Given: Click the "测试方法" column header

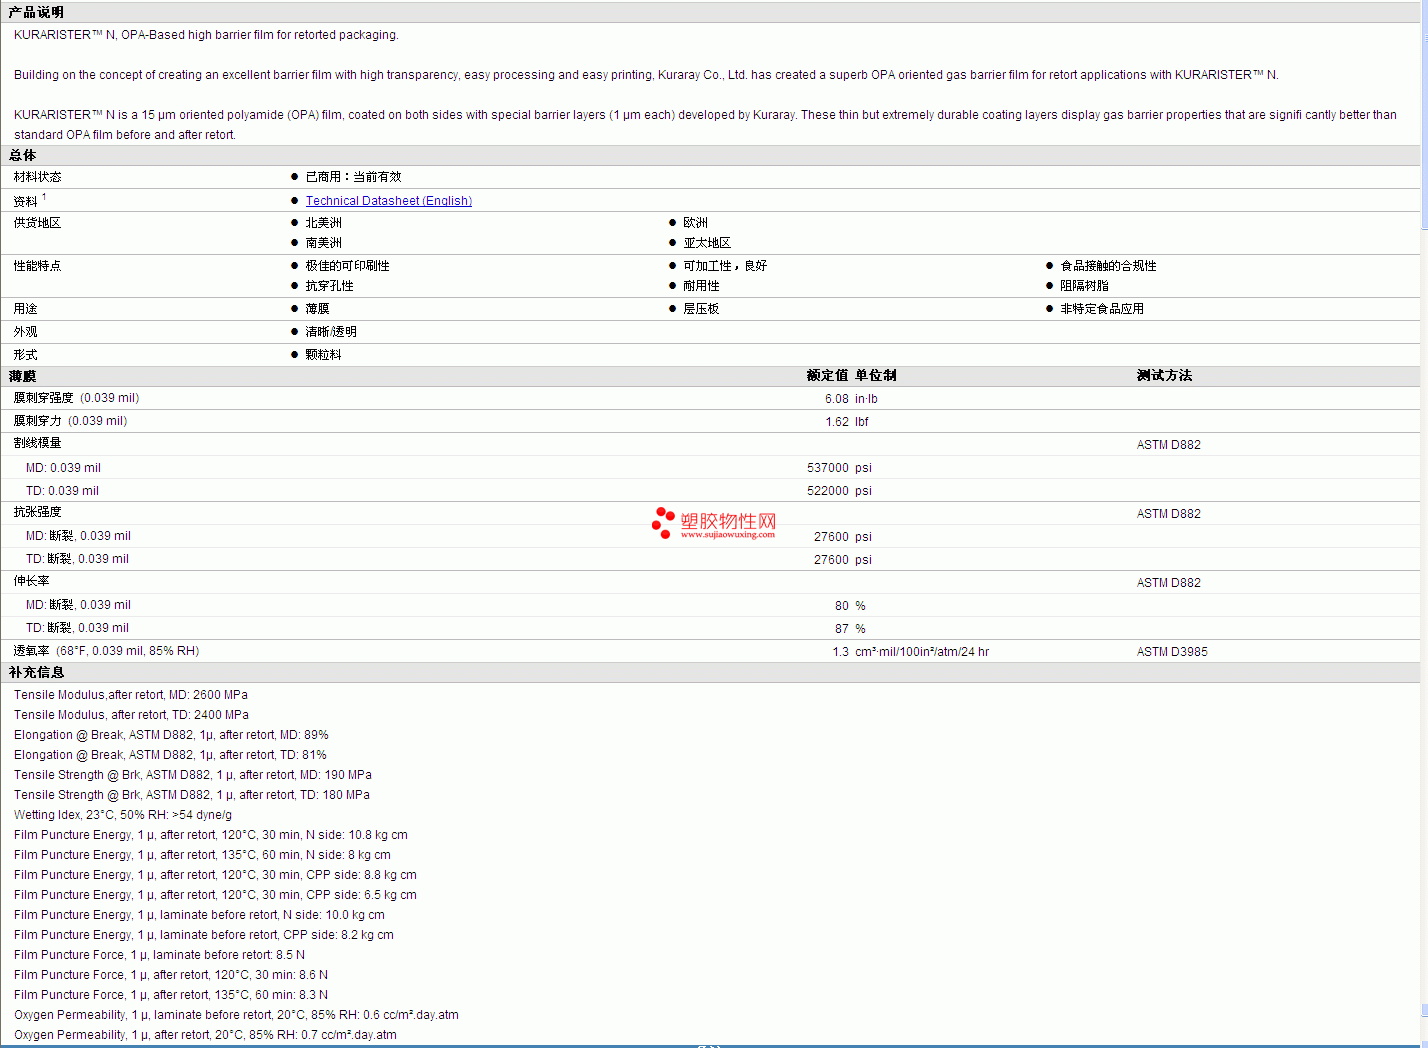Looking at the screenshot, I should click(1165, 376).
